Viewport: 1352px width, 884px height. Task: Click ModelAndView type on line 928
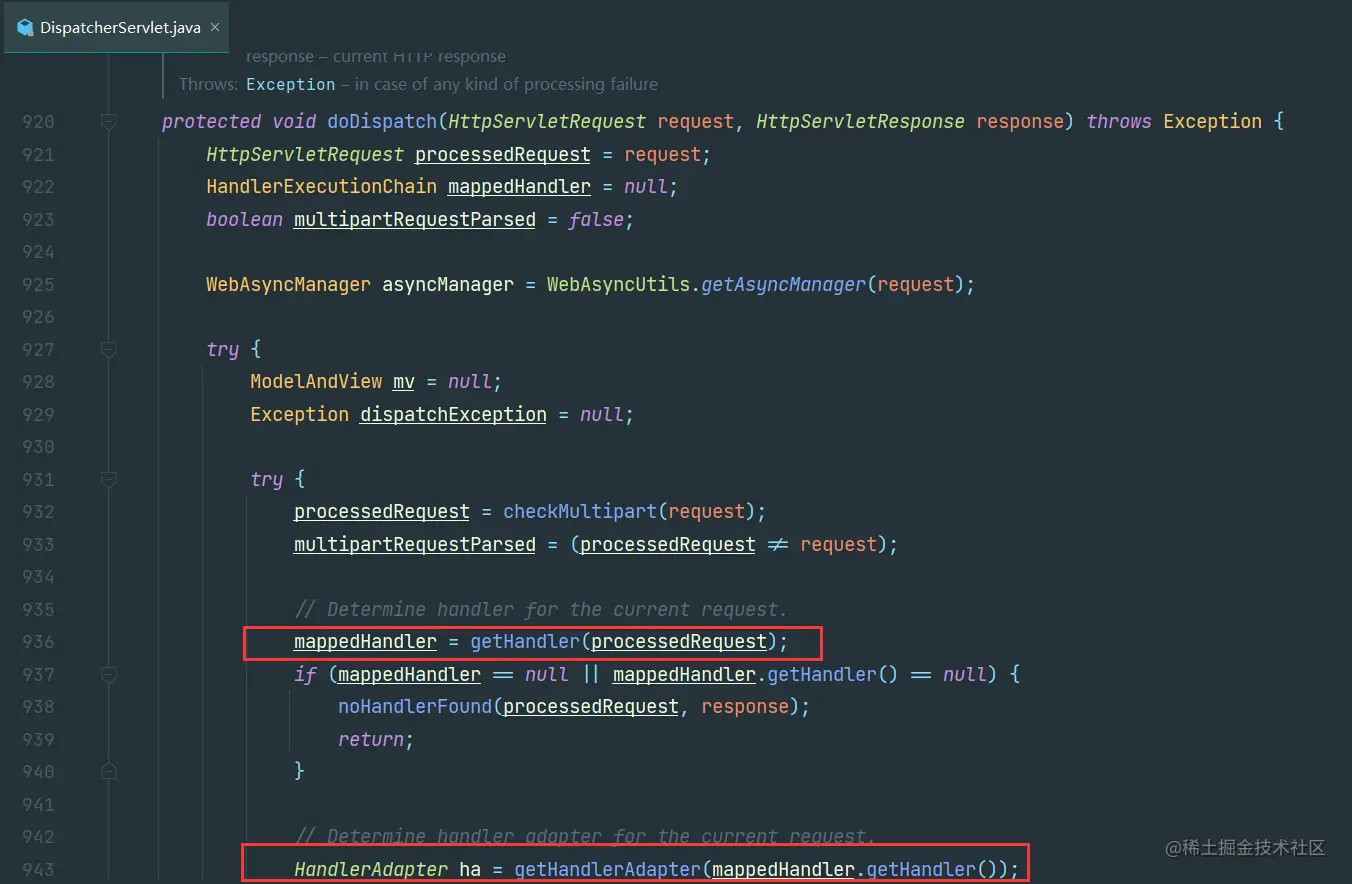pos(316,382)
